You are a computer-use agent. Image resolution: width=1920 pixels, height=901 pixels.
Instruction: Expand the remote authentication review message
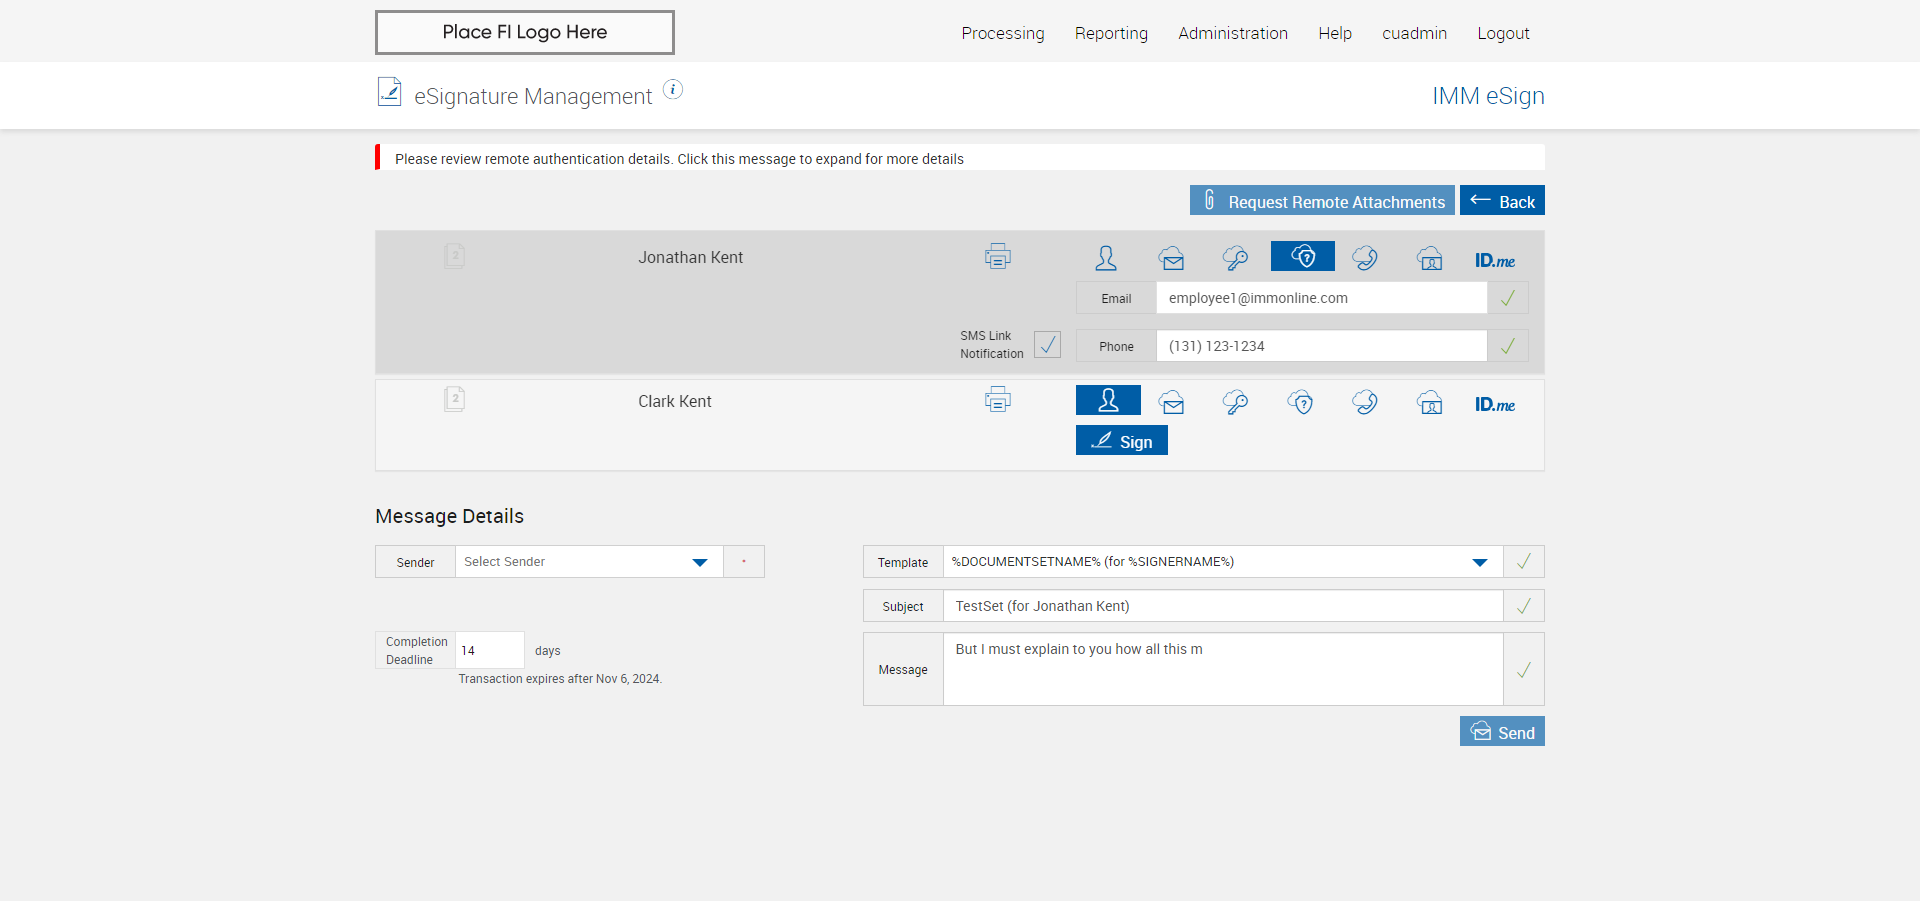pos(960,158)
